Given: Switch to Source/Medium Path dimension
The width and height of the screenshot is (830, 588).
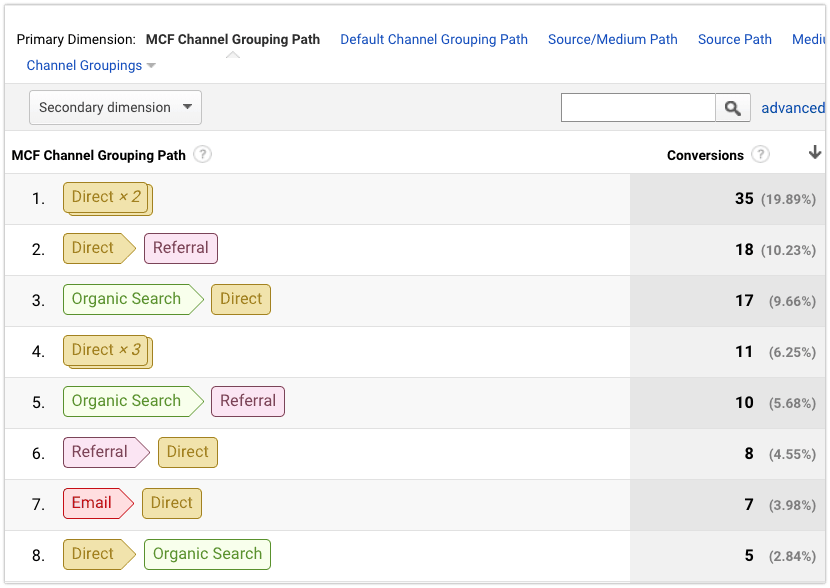Looking at the screenshot, I should click(612, 39).
